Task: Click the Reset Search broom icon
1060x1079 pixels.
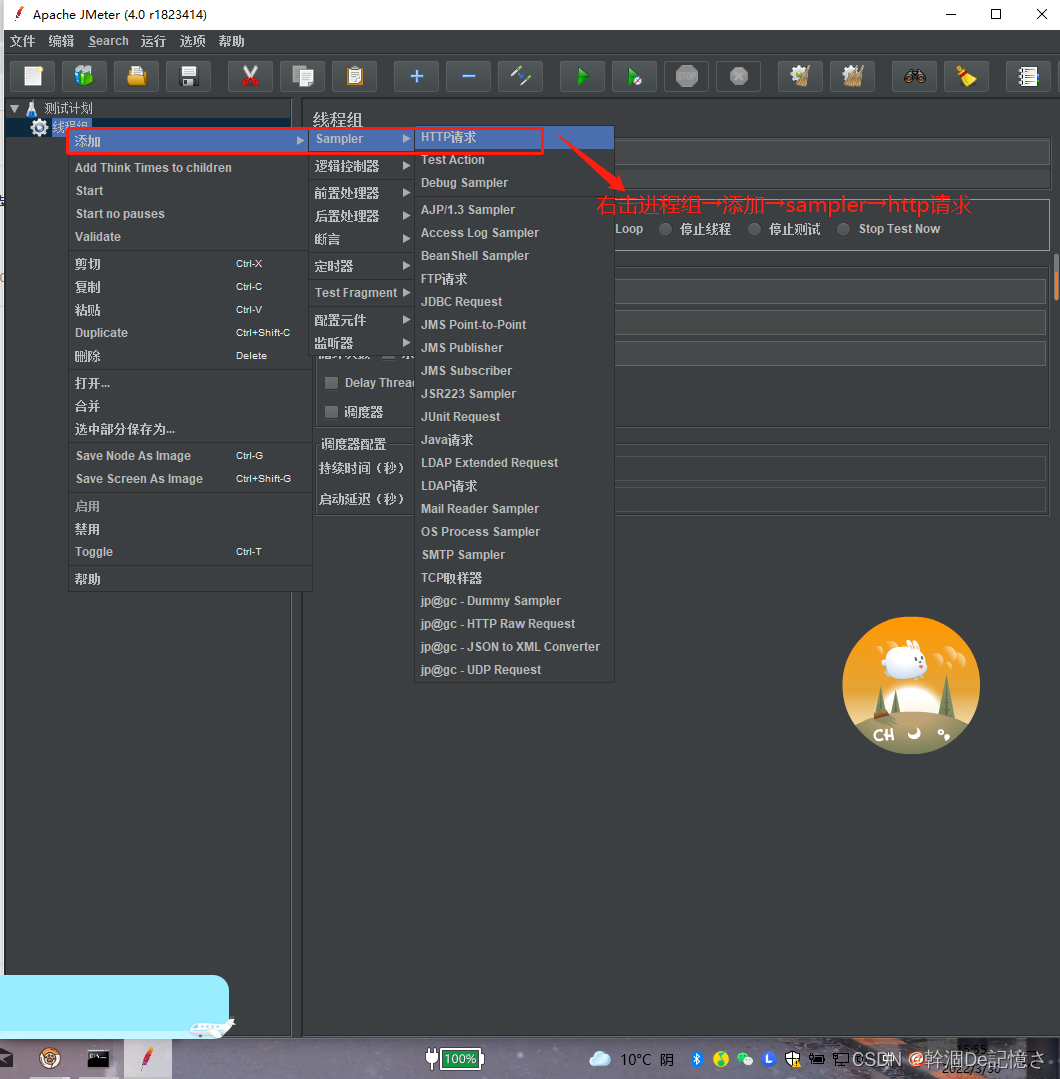Action: click(966, 76)
